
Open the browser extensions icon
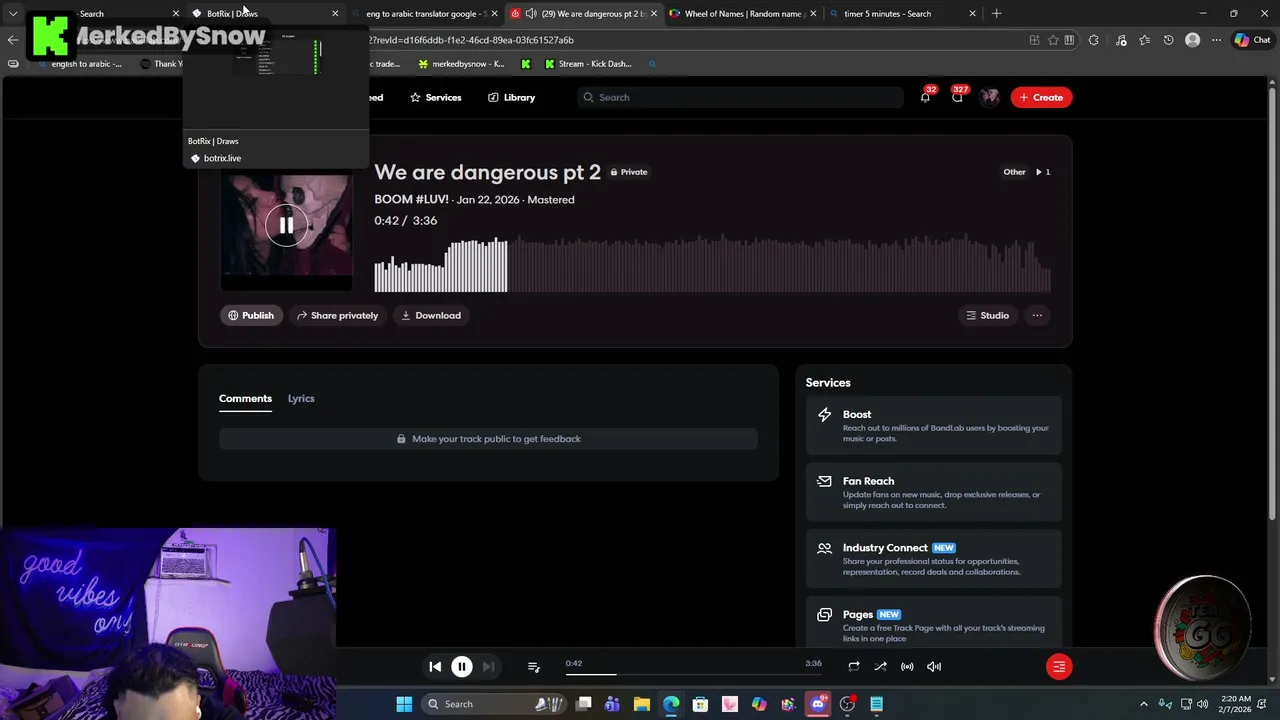(x=1094, y=40)
